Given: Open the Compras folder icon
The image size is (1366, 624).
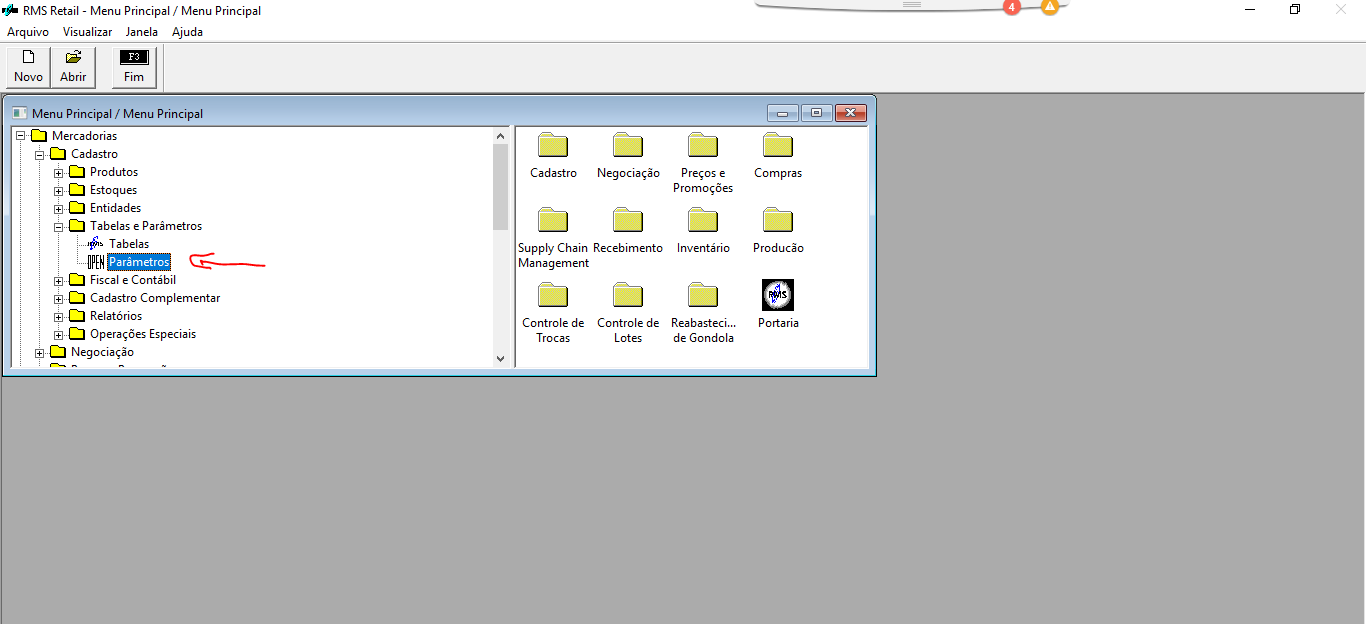Looking at the screenshot, I should (x=778, y=146).
